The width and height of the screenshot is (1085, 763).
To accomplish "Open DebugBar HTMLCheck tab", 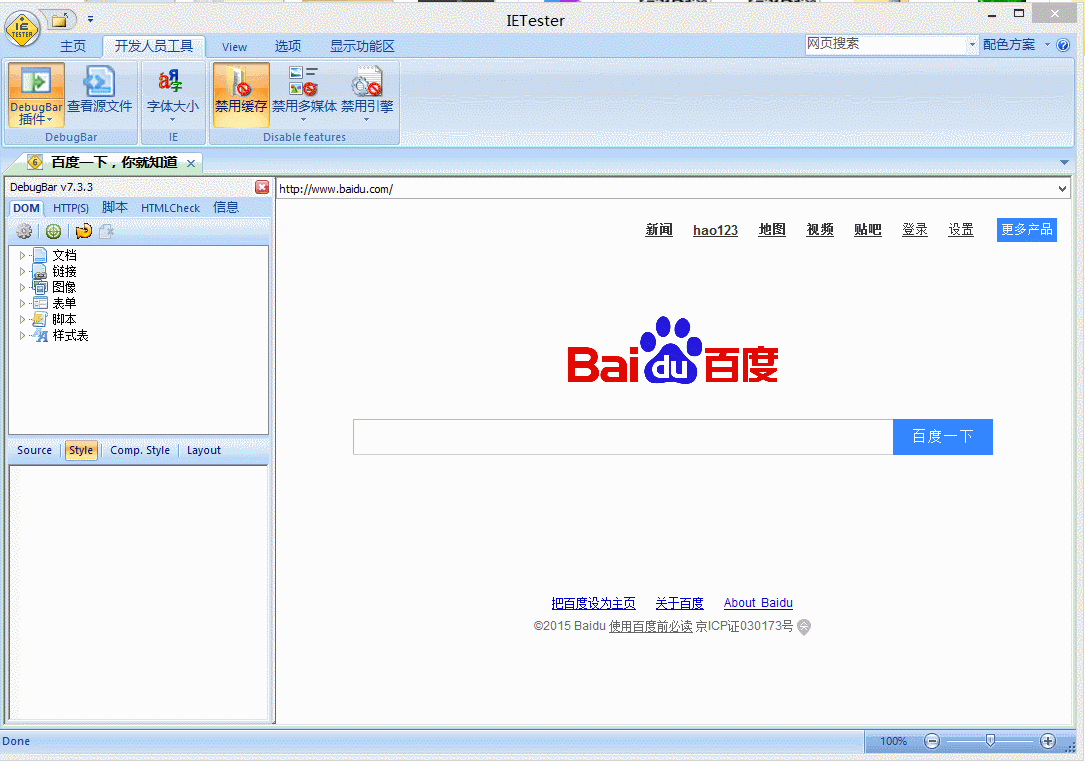I will point(170,208).
